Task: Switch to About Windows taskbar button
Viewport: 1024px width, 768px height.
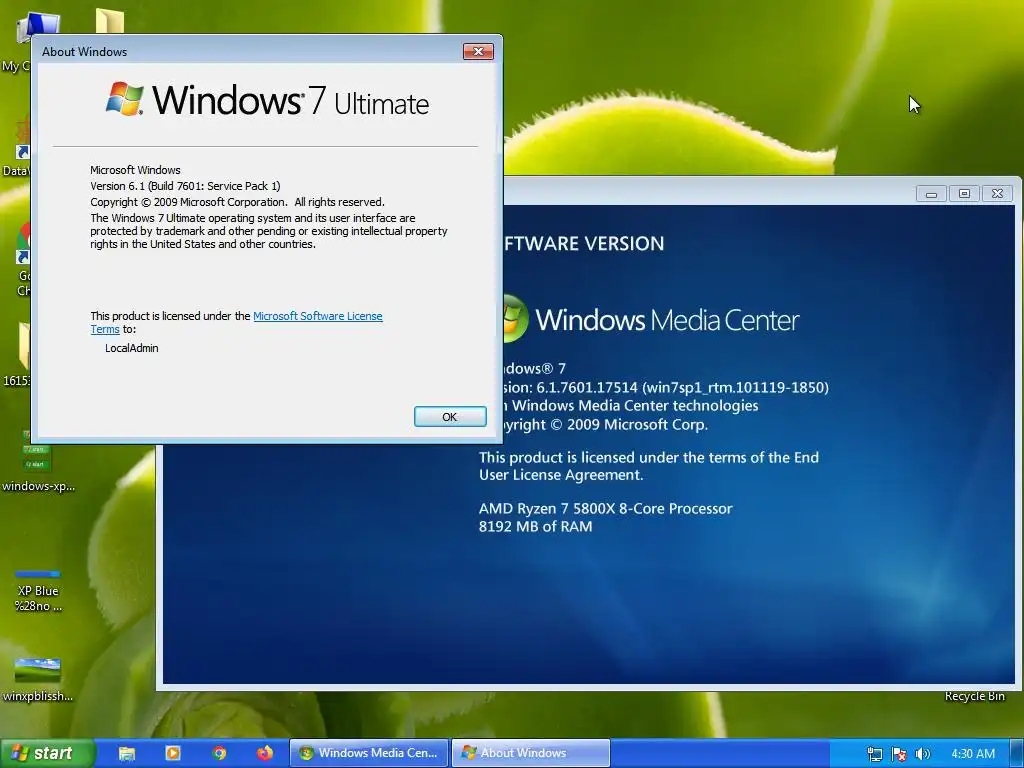Action: pyautogui.click(x=531, y=753)
